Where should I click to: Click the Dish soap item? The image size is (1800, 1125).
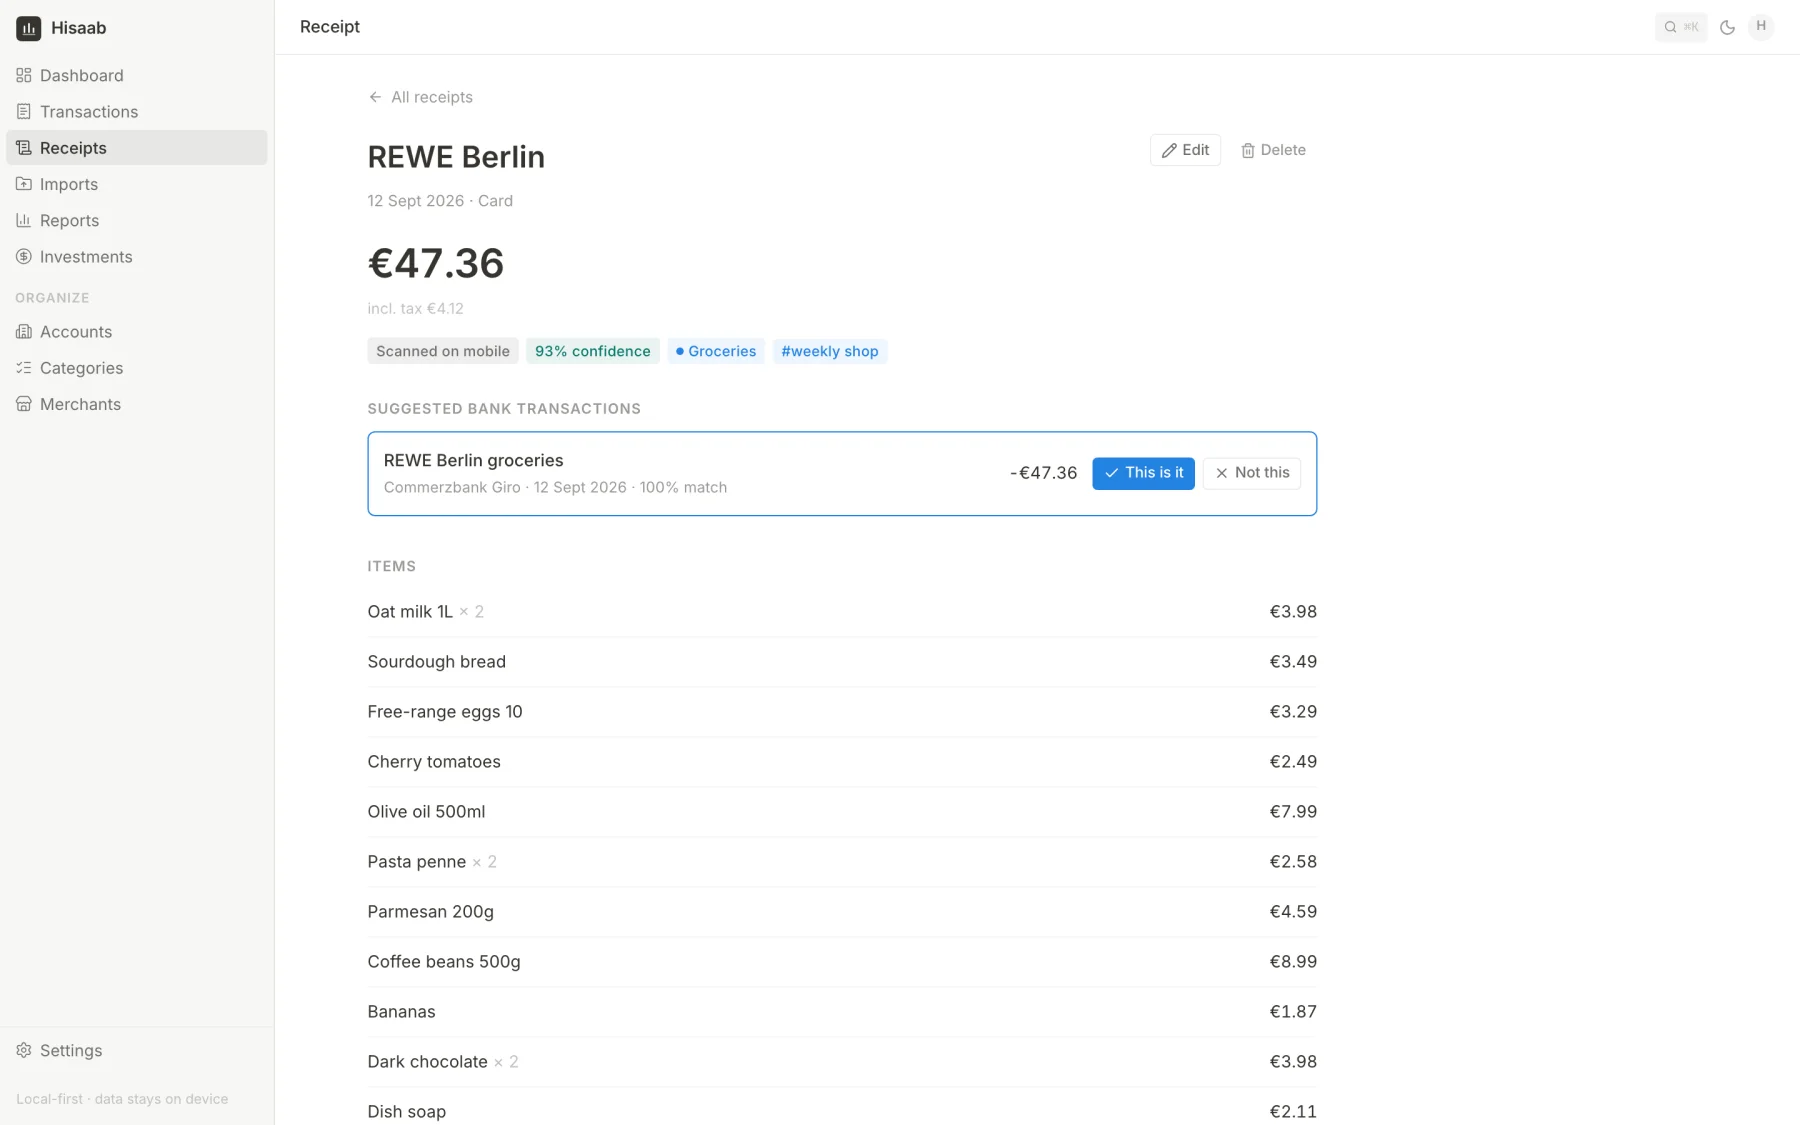pos(842,1108)
